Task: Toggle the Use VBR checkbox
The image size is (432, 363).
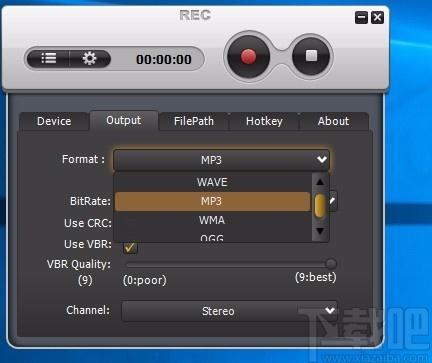Action: tap(130, 247)
